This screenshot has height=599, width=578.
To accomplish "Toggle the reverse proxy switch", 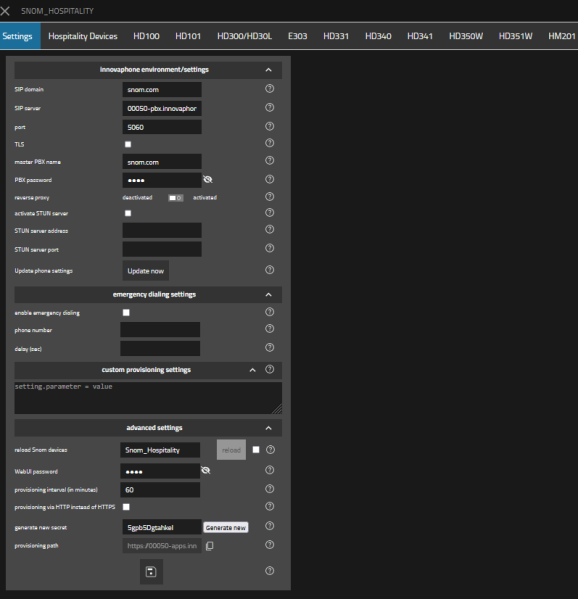I will pyautogui.click(x=176, y=198).
